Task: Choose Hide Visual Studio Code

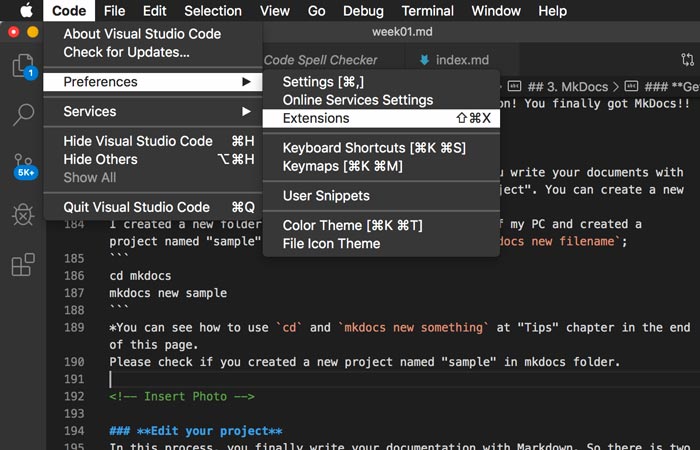Action: point(153,141)
